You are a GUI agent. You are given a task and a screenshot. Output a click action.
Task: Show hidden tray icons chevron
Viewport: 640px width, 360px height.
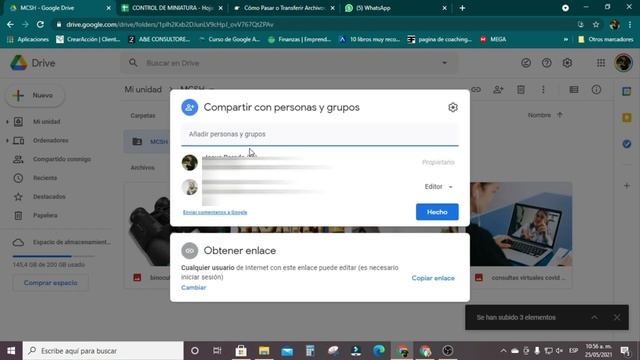click(x=503, y=351)
